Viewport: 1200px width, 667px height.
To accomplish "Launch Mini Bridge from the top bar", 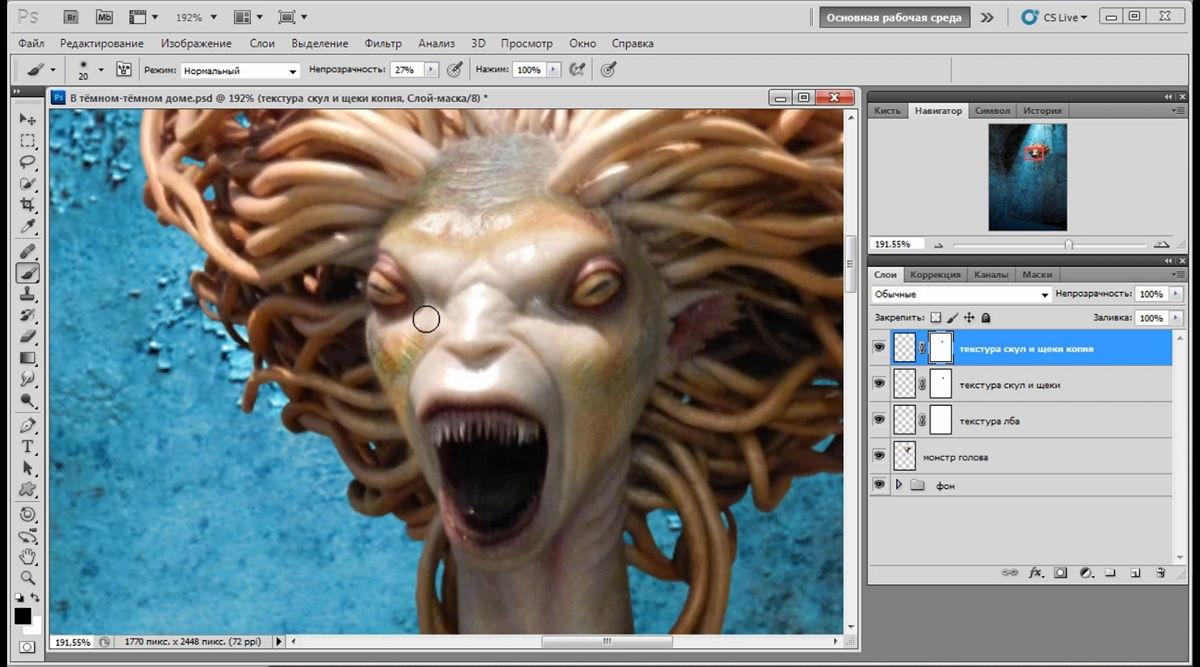I will point(105,17).
